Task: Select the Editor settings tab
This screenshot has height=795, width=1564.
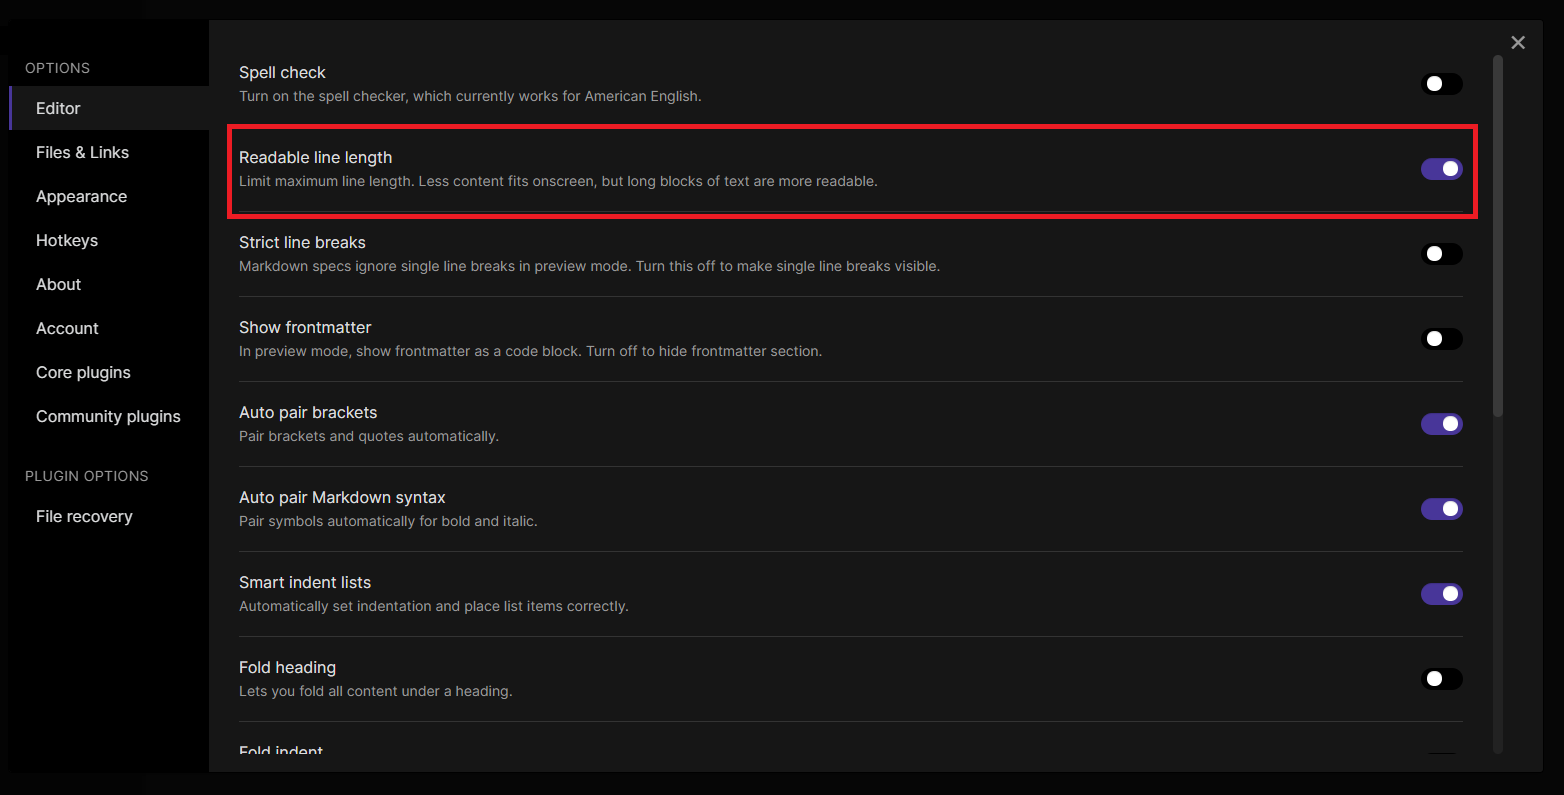Action: [x=58, y=108]
